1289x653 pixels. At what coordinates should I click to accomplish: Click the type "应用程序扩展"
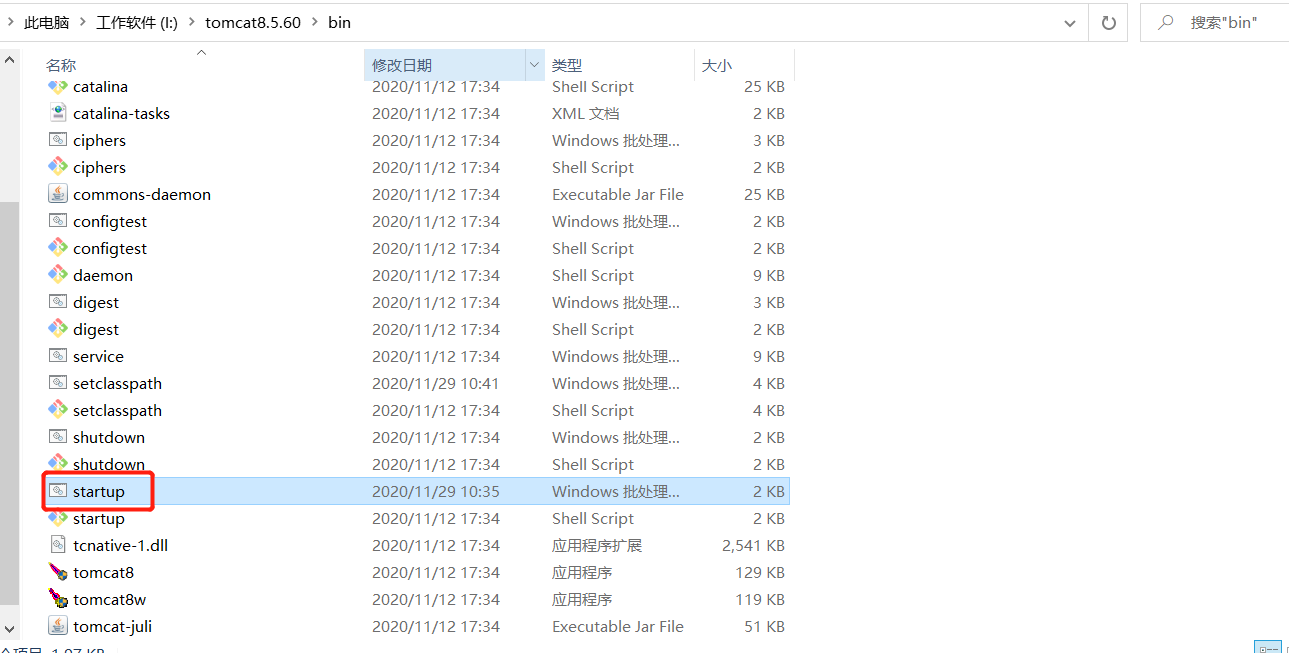coord(597,545)
